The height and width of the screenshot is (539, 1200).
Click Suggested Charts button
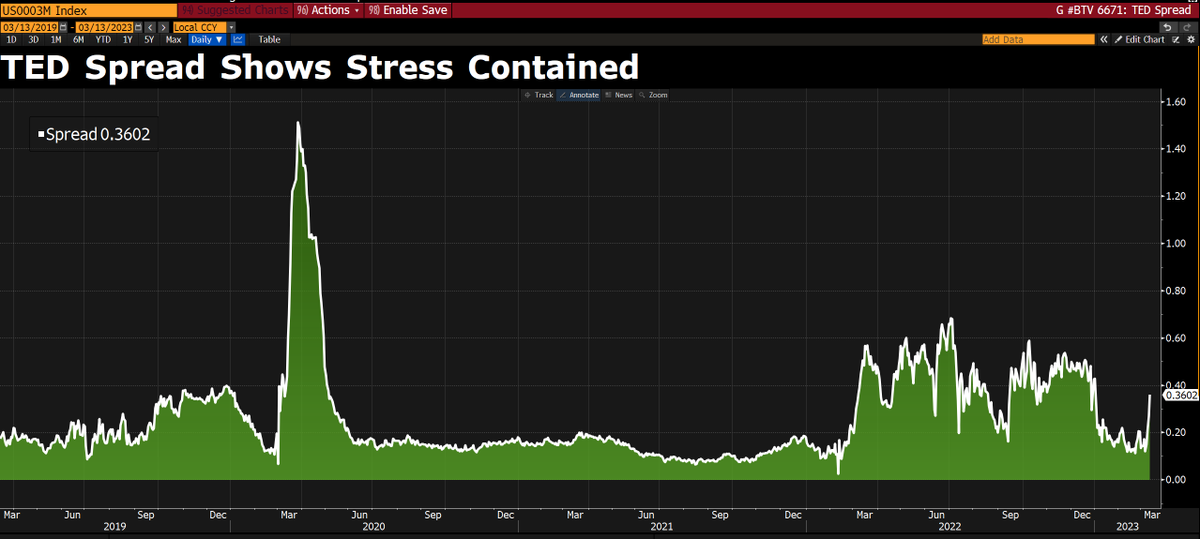tap(235, 10)
